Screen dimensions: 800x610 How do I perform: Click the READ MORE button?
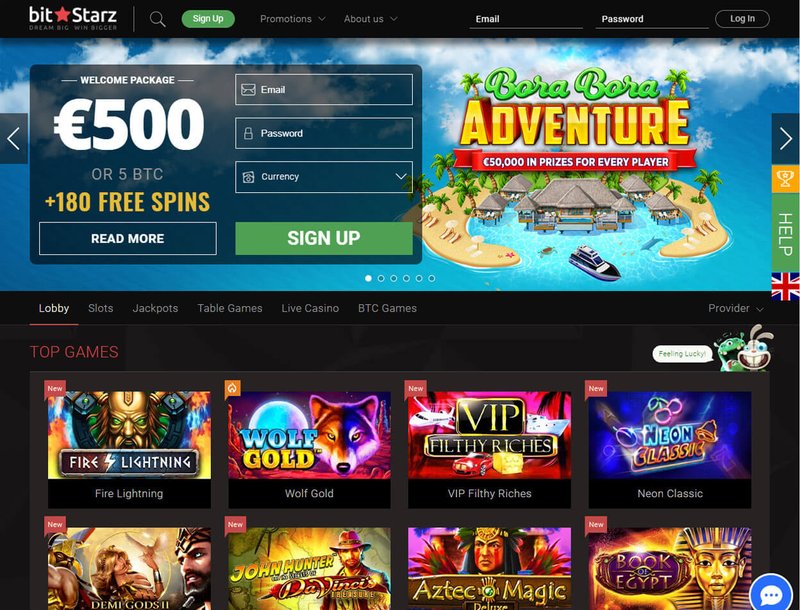[128, 238]
